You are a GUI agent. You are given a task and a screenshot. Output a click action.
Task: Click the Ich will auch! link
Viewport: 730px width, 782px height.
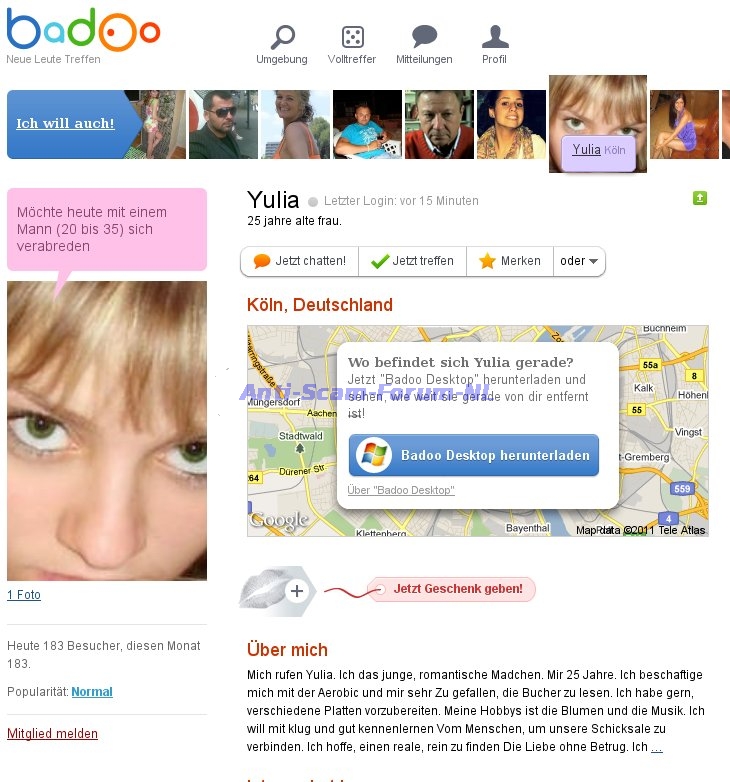pos(65,123)
